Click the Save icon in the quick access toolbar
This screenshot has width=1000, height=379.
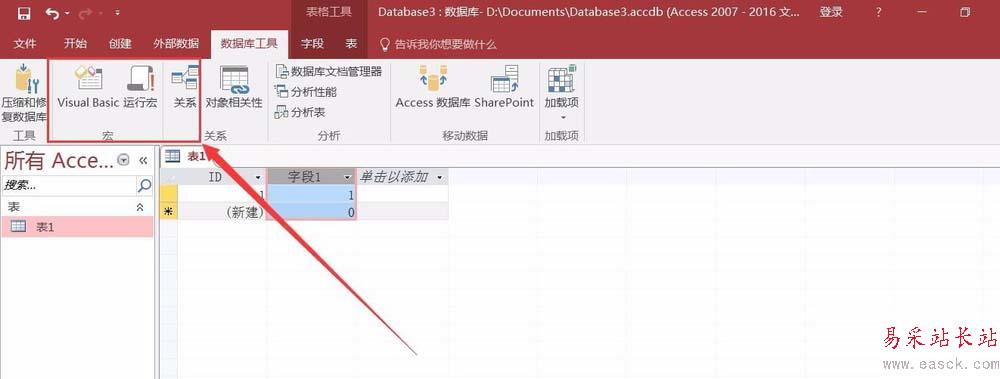point(24,13)
